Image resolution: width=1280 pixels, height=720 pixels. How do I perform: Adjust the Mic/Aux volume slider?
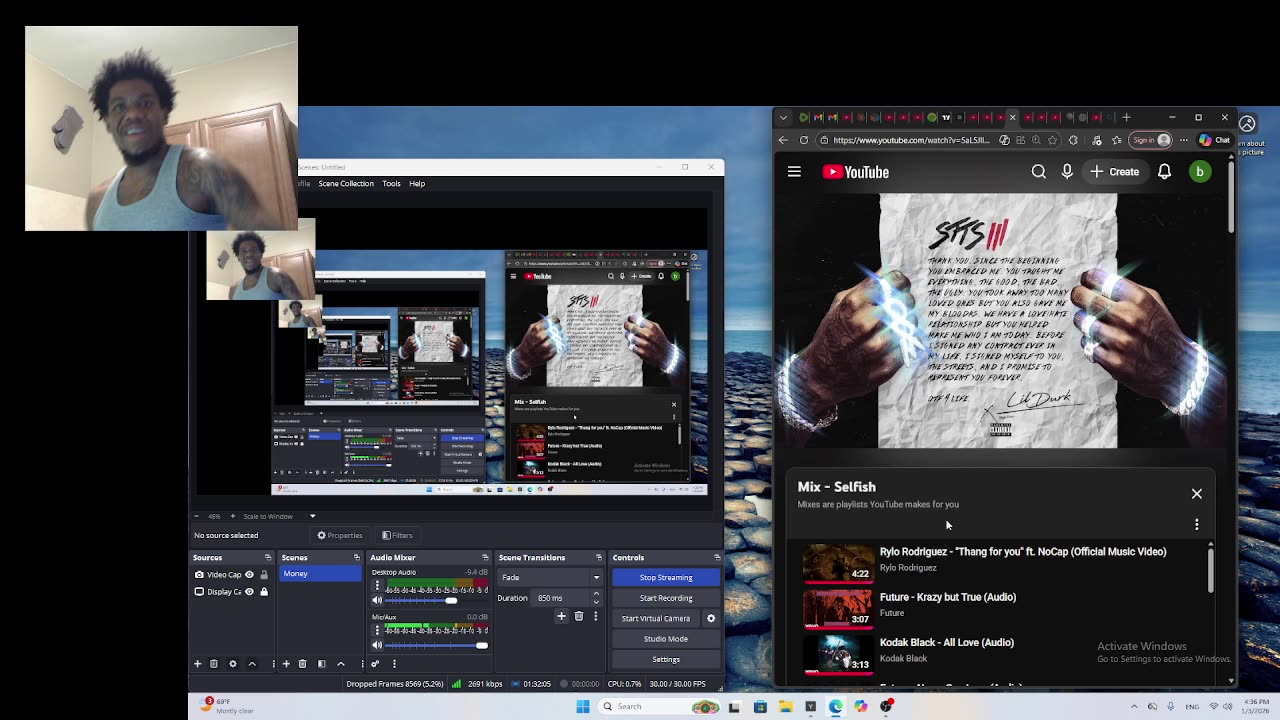(437, 645)
